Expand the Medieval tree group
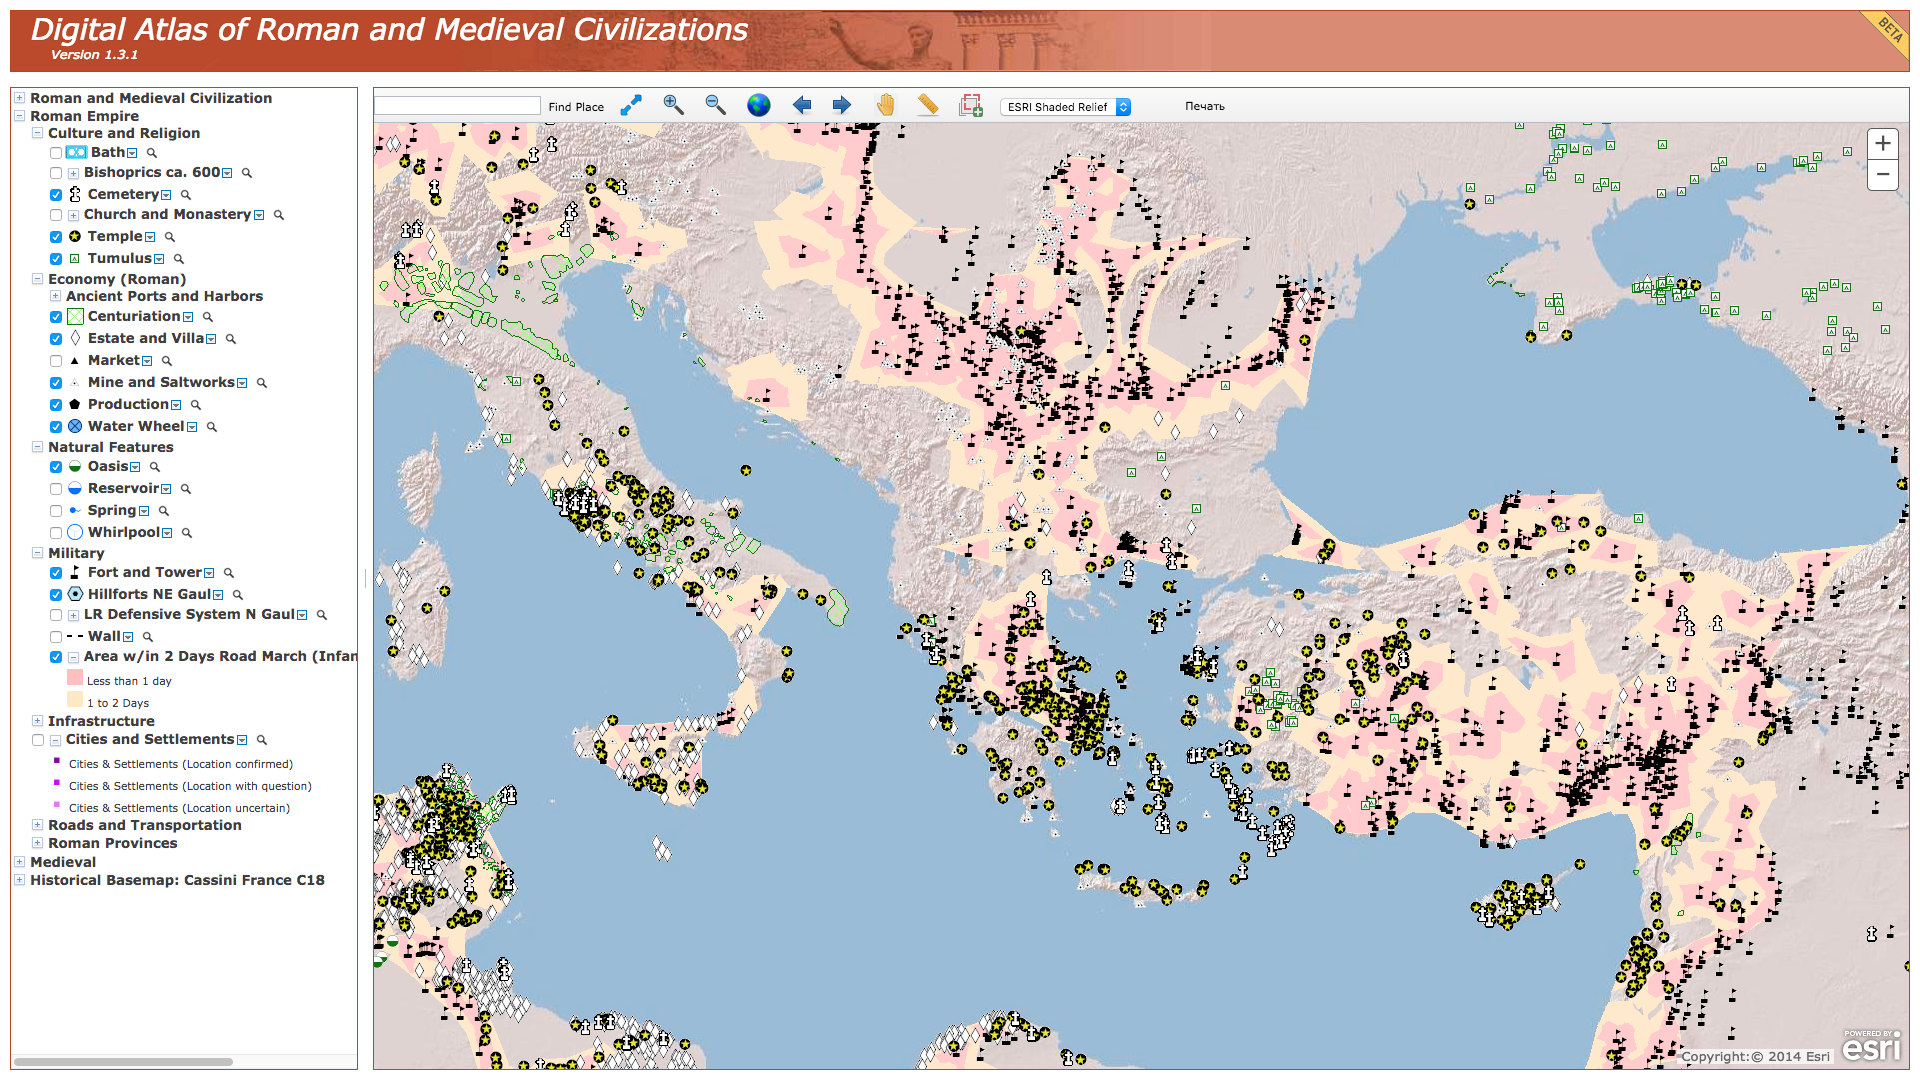The width and height of the screenshot is (1920, 1080). pos(19,862)
